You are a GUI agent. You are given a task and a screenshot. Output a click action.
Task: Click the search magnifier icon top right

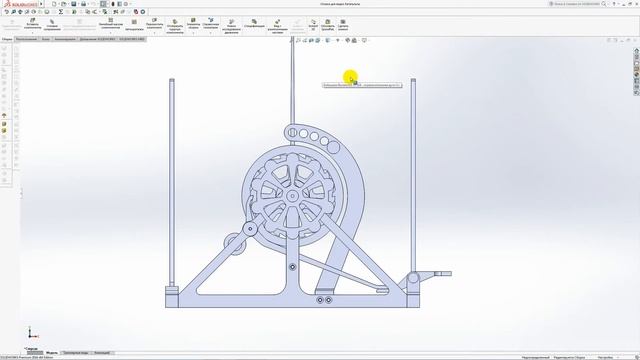[x=604, y=4]
